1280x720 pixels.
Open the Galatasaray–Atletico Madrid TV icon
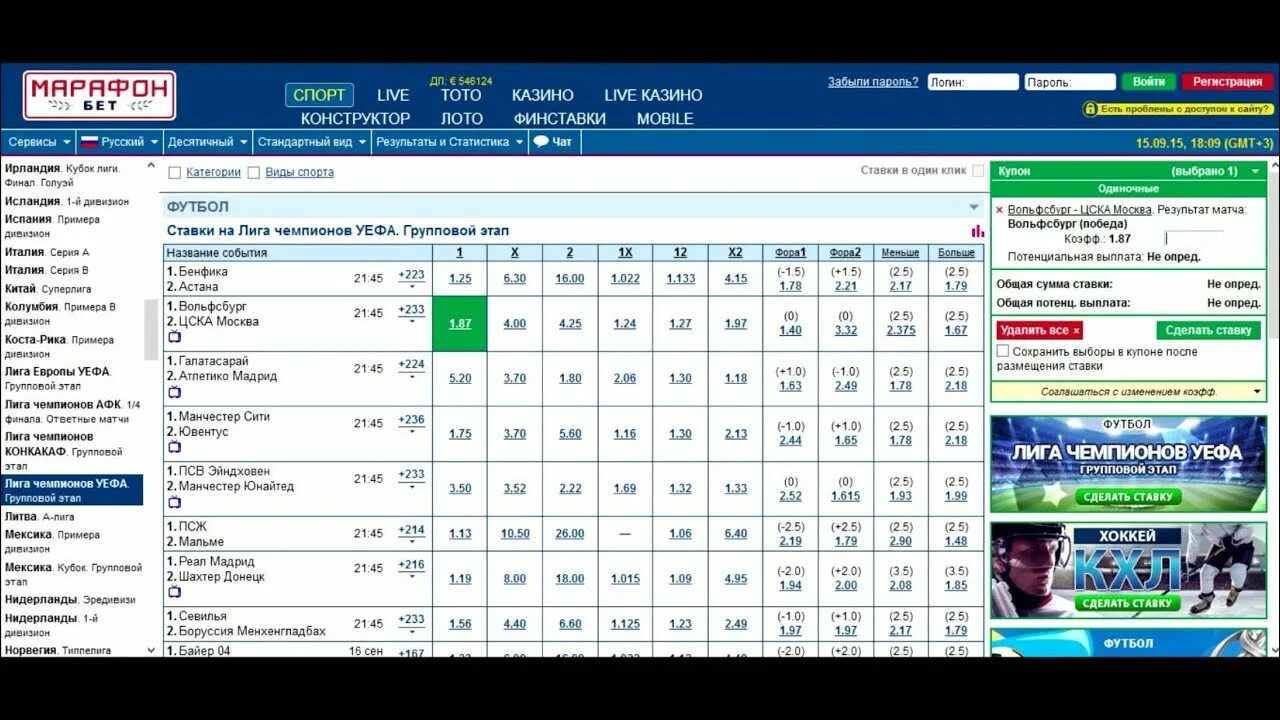174,393
